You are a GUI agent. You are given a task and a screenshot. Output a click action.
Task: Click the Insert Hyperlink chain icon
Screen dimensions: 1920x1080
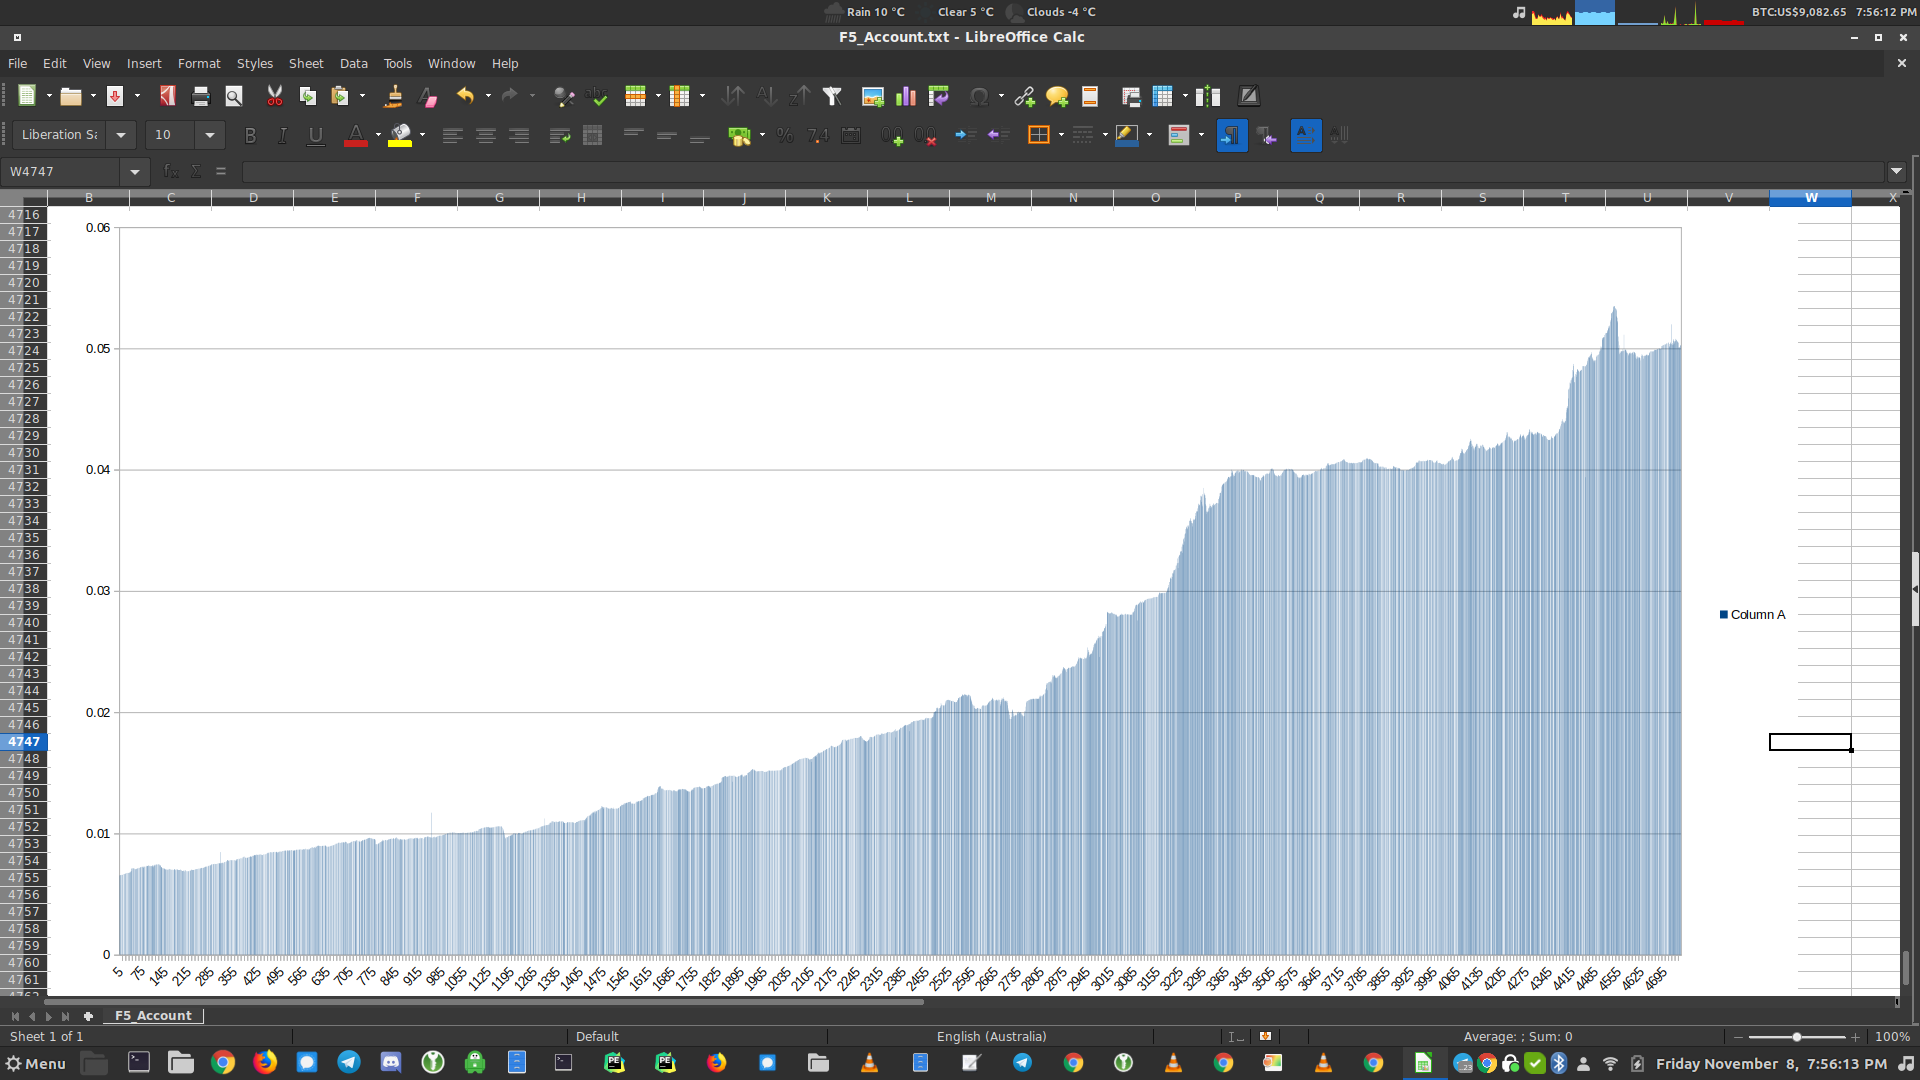click(1024, 96)
